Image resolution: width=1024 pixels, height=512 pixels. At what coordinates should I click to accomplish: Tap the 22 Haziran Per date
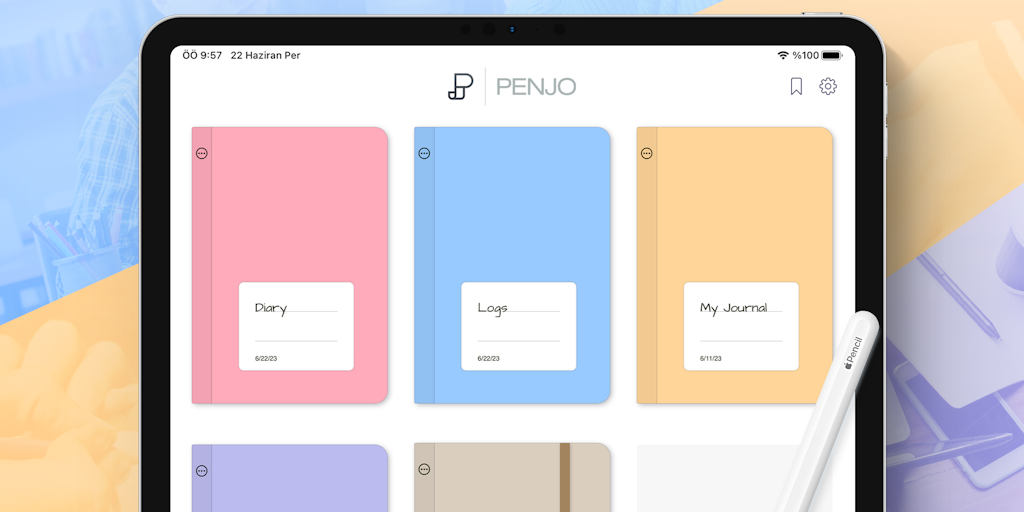pos(266,56)
